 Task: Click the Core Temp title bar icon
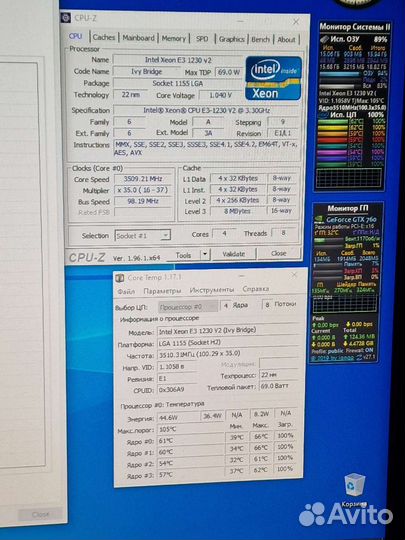pyautogui.click(x=120, y=278)
